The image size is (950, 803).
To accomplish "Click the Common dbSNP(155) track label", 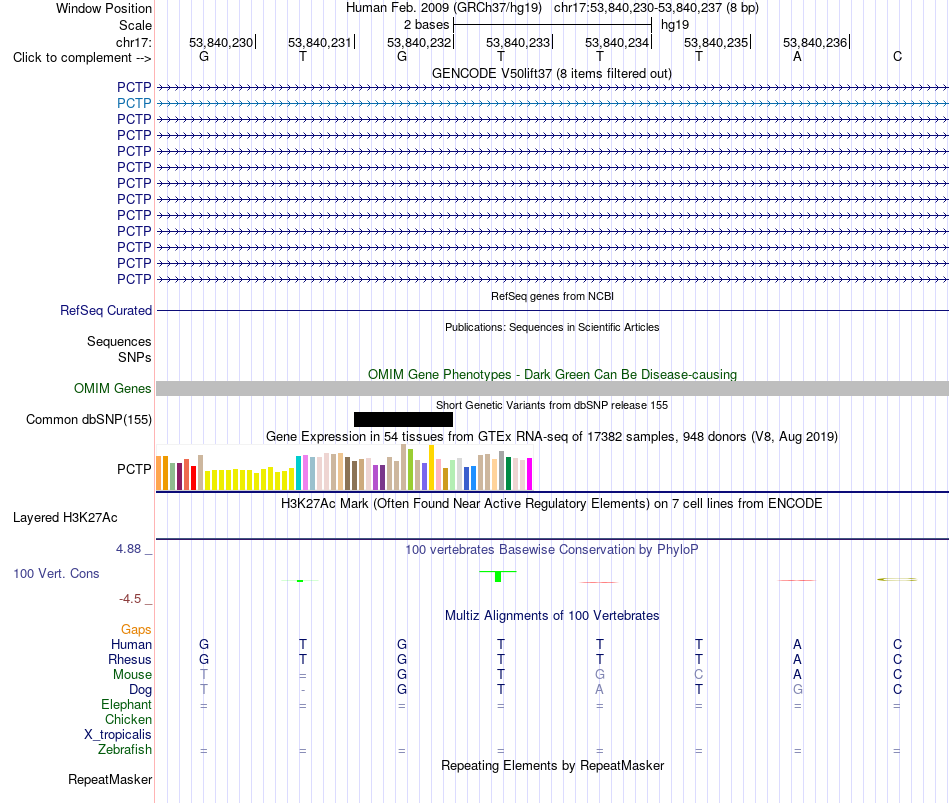I will [89, 419].
